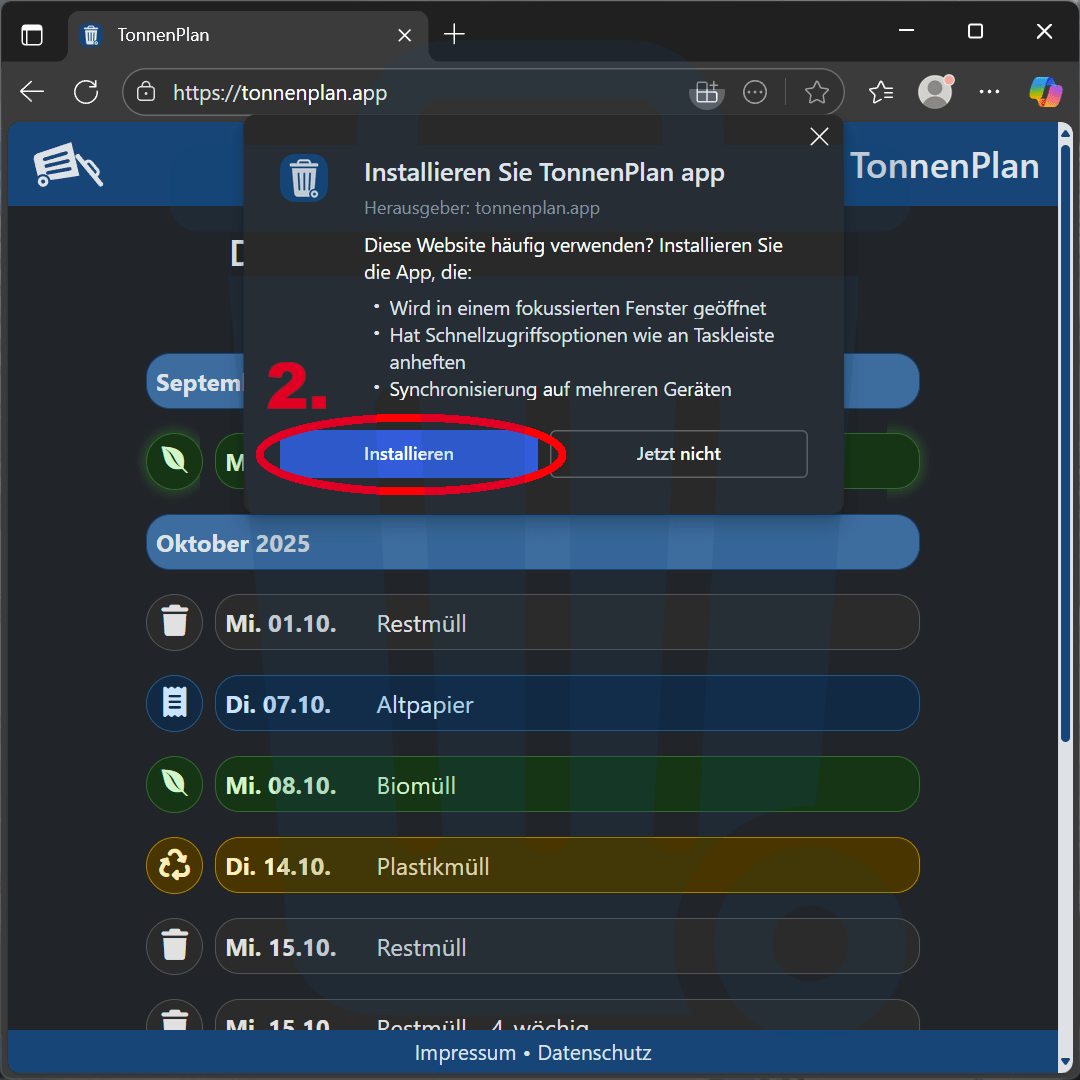Click the tonnenplan.app address bar

coord(400,93)
